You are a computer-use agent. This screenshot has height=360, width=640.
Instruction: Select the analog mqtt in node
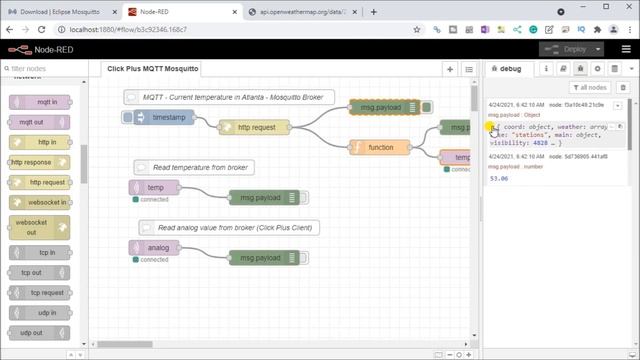coord(154,248)
